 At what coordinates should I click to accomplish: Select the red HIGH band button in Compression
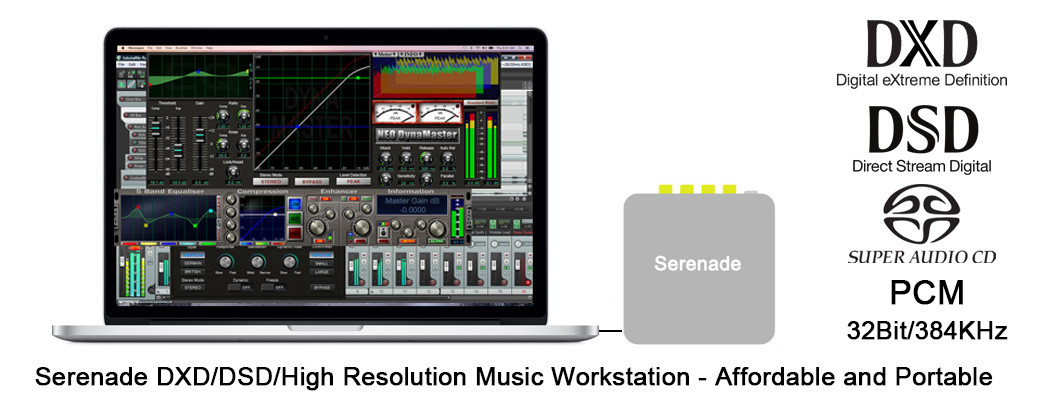tap(295, 233)
